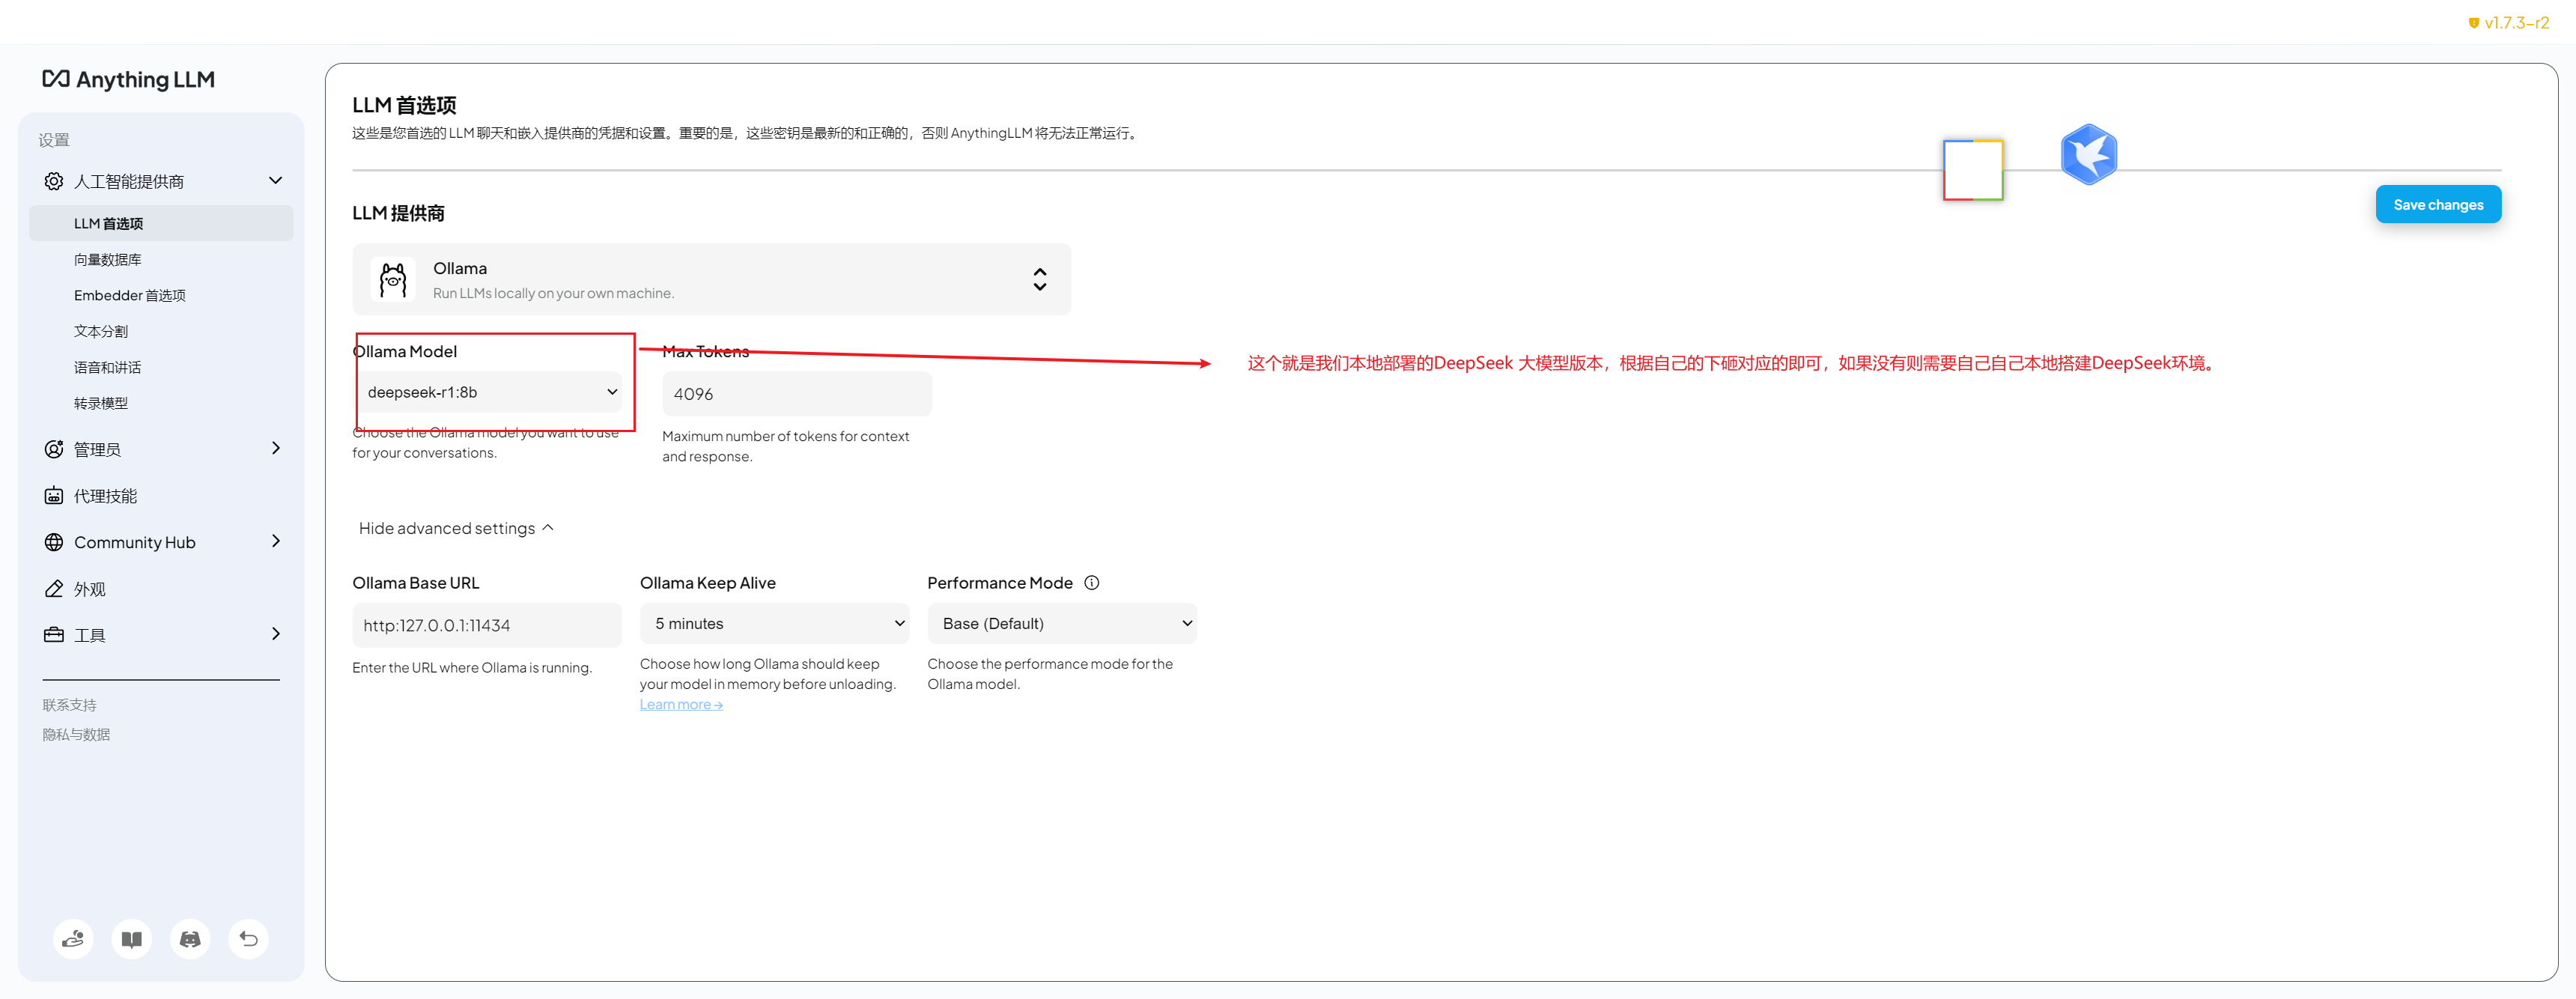Click the Ollama Base URL field
The width and height of the screenshot is (2576, 999).
coord(486,625)
